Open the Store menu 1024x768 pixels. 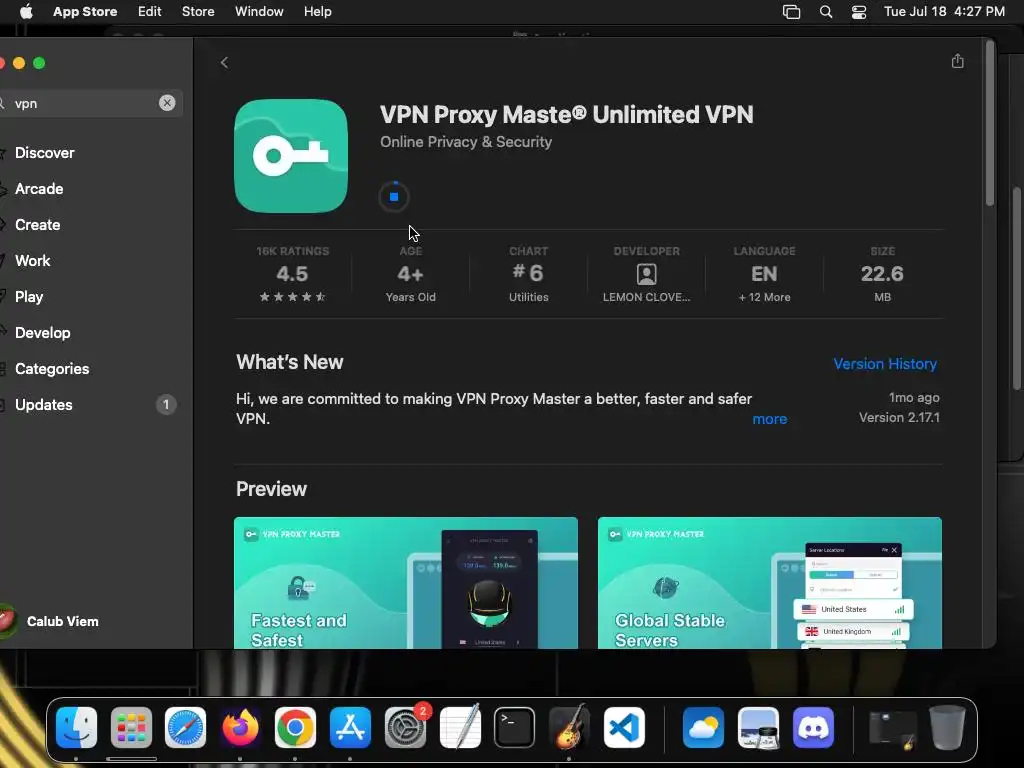[198, 11]
